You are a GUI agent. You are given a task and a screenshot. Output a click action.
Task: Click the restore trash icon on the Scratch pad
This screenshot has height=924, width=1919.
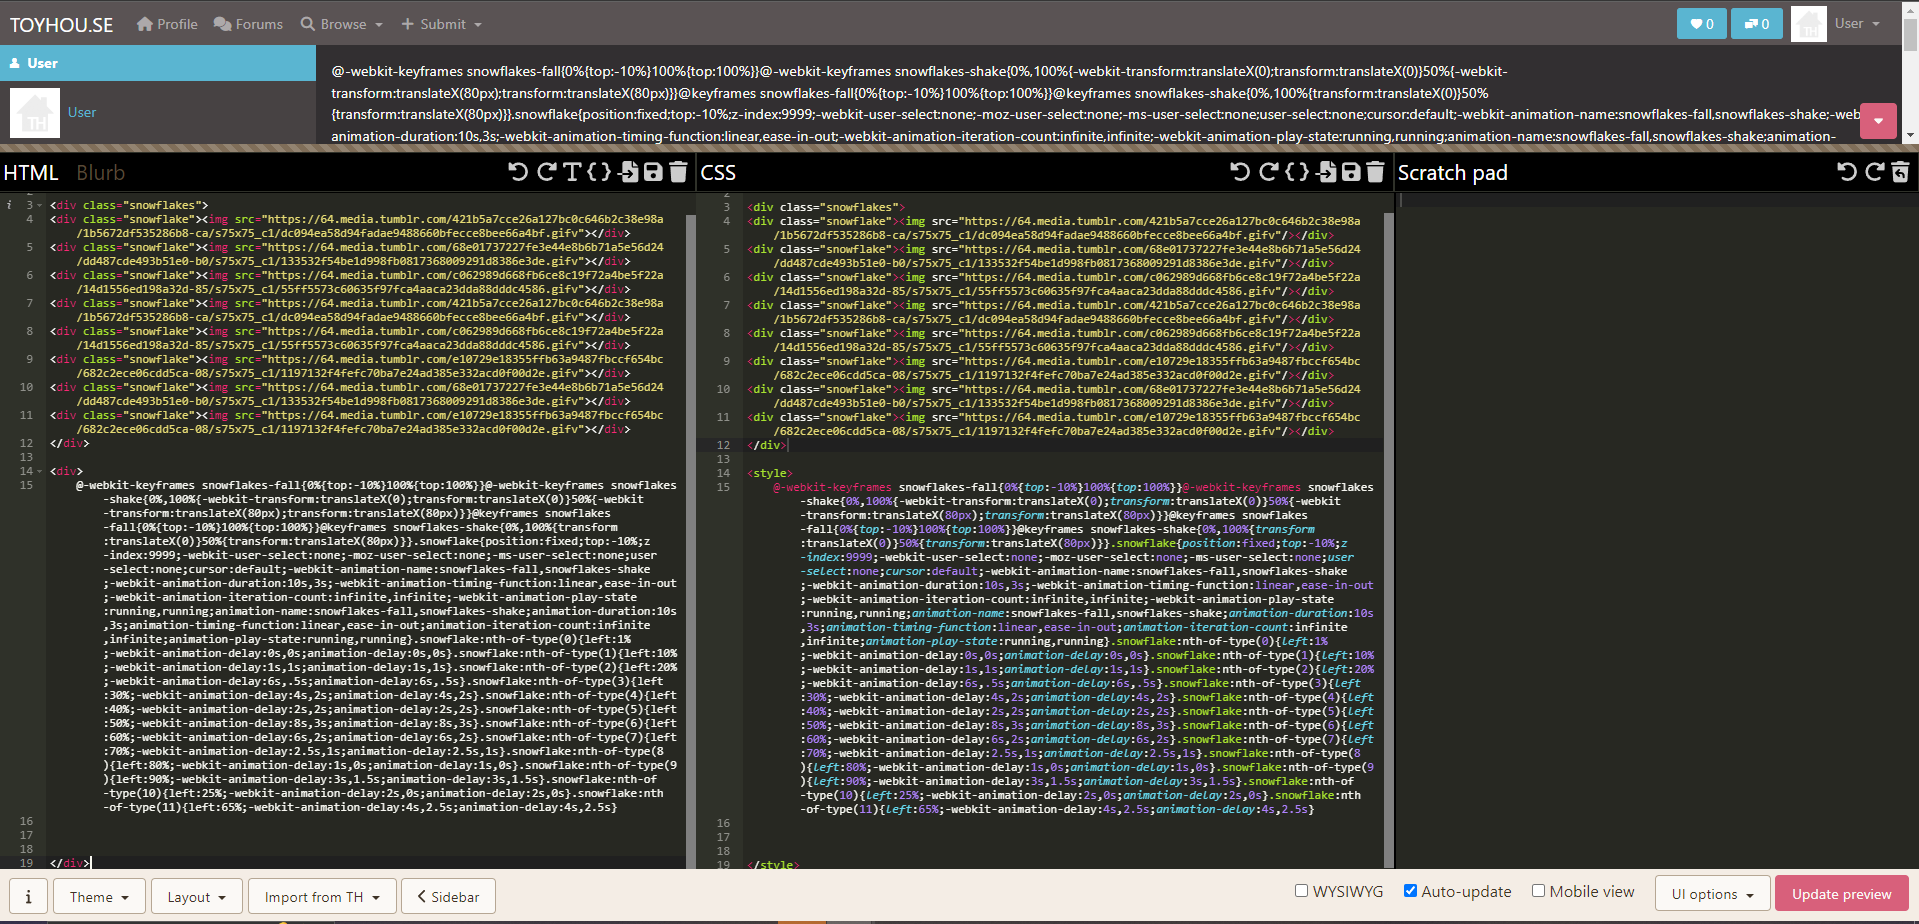tap(1899, 172)
